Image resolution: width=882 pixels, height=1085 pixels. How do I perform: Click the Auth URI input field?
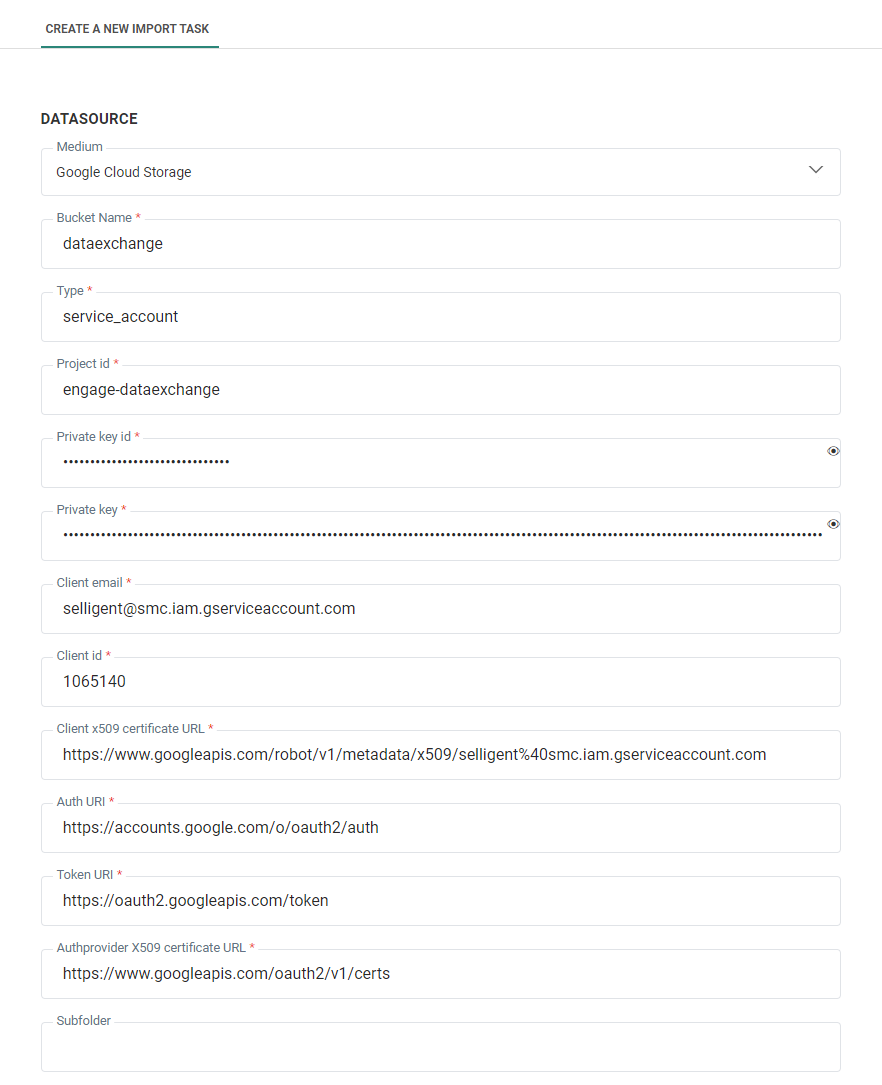(440, 828)
